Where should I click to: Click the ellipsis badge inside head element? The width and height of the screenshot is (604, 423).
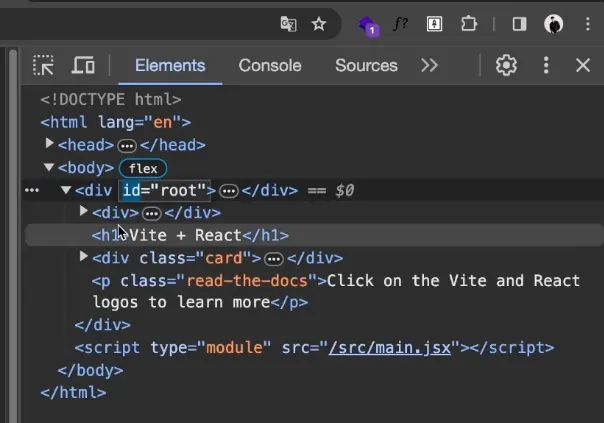pos(127,146)
